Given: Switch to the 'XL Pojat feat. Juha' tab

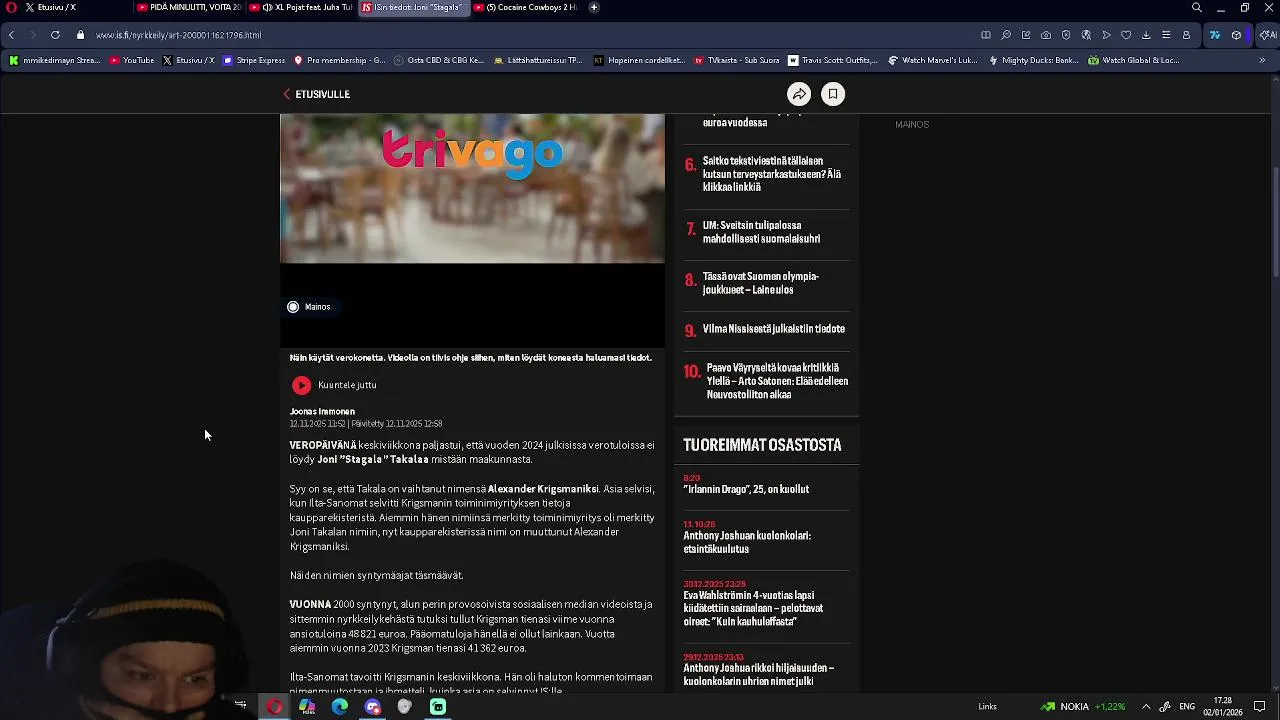Looking at the screenshot, I should click(302, 7).
